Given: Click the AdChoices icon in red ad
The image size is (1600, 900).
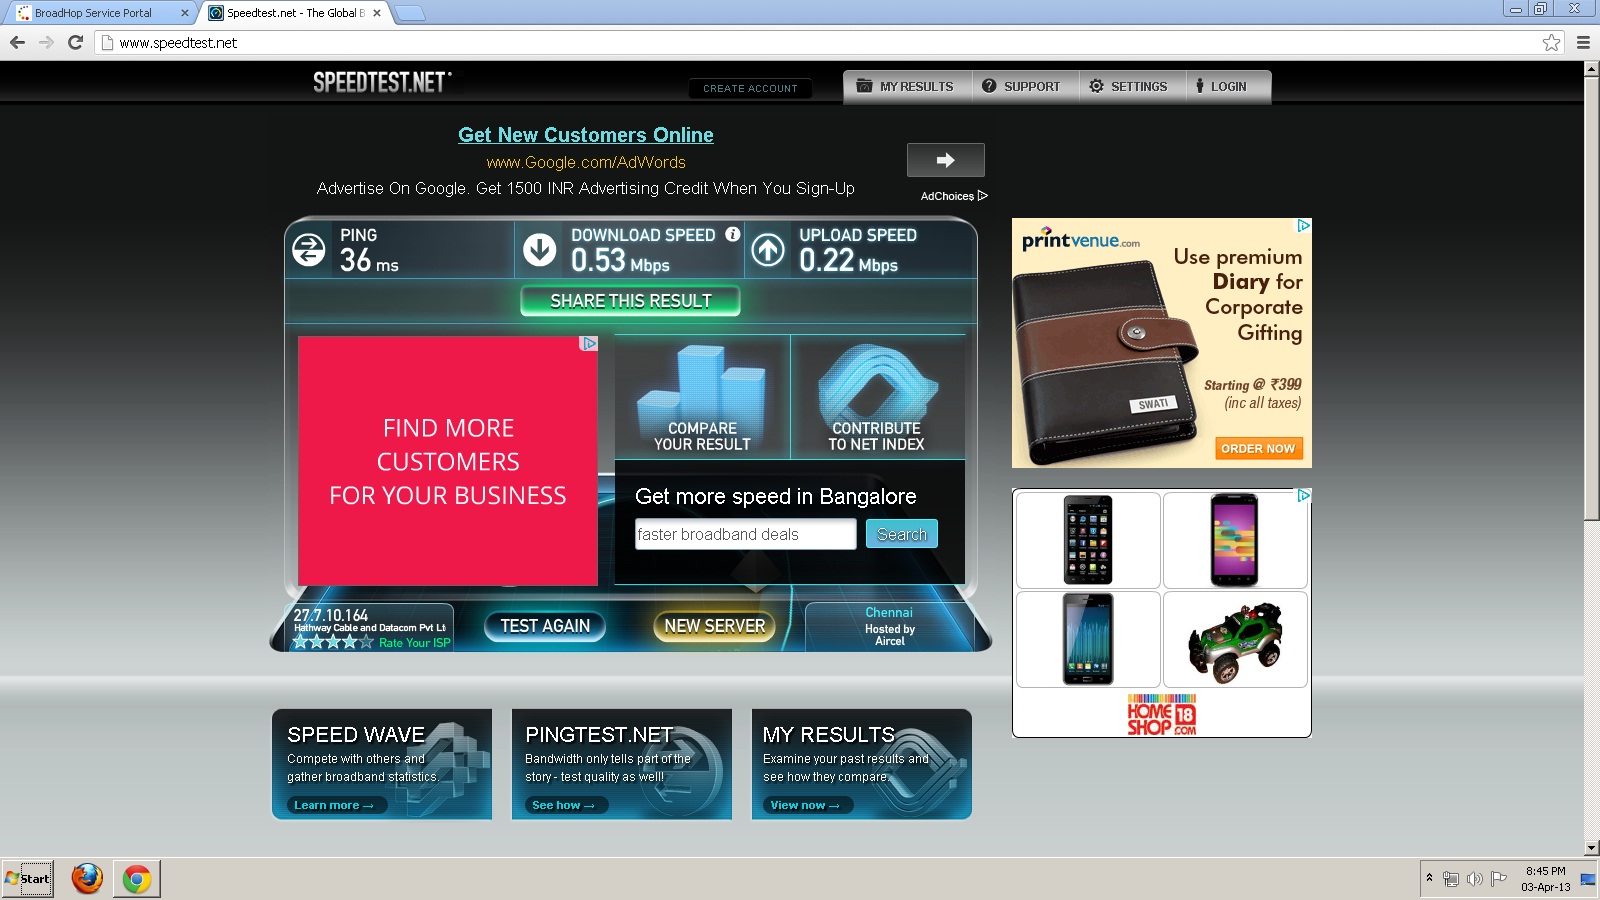Looking at the screenshot, I should tap(589, 343).
